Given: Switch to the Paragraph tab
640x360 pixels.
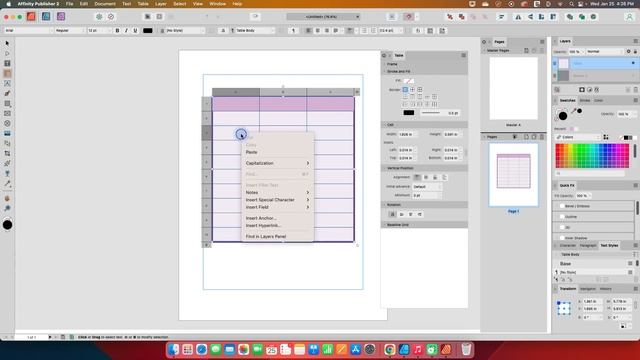Looking at the screenshot, I should (588, 245).
